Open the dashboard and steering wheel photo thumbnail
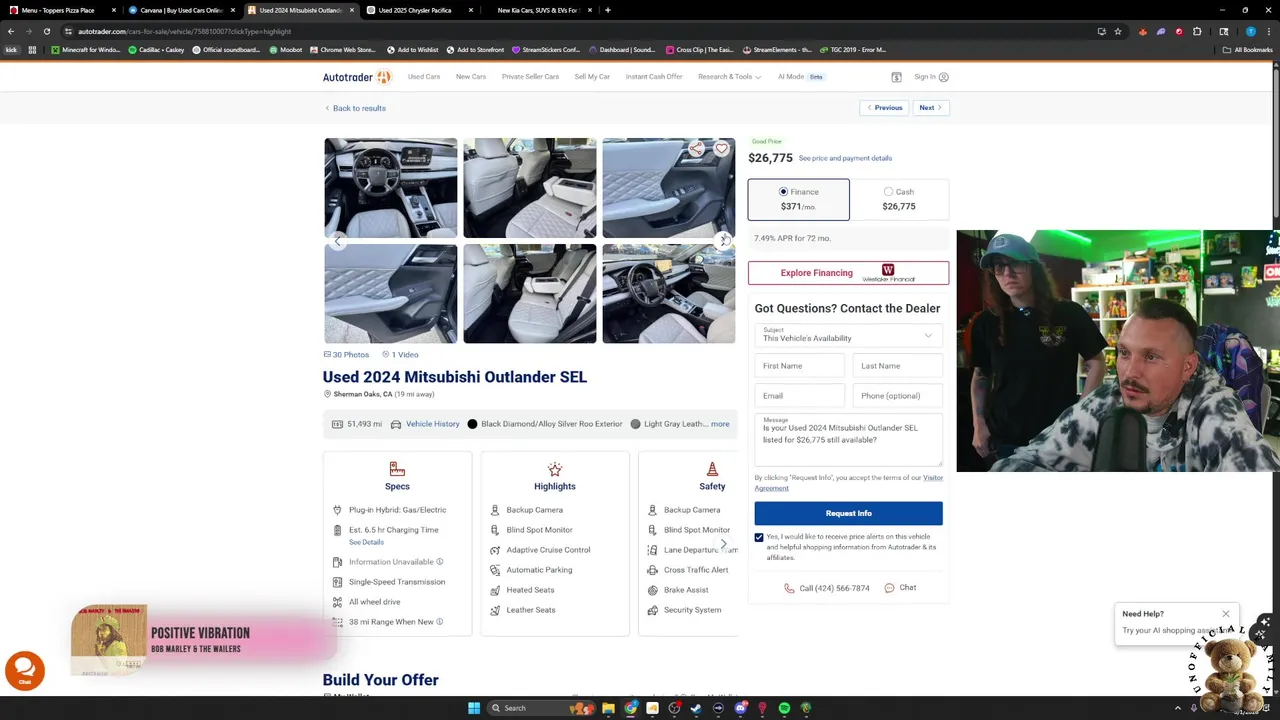 point(391,188)
